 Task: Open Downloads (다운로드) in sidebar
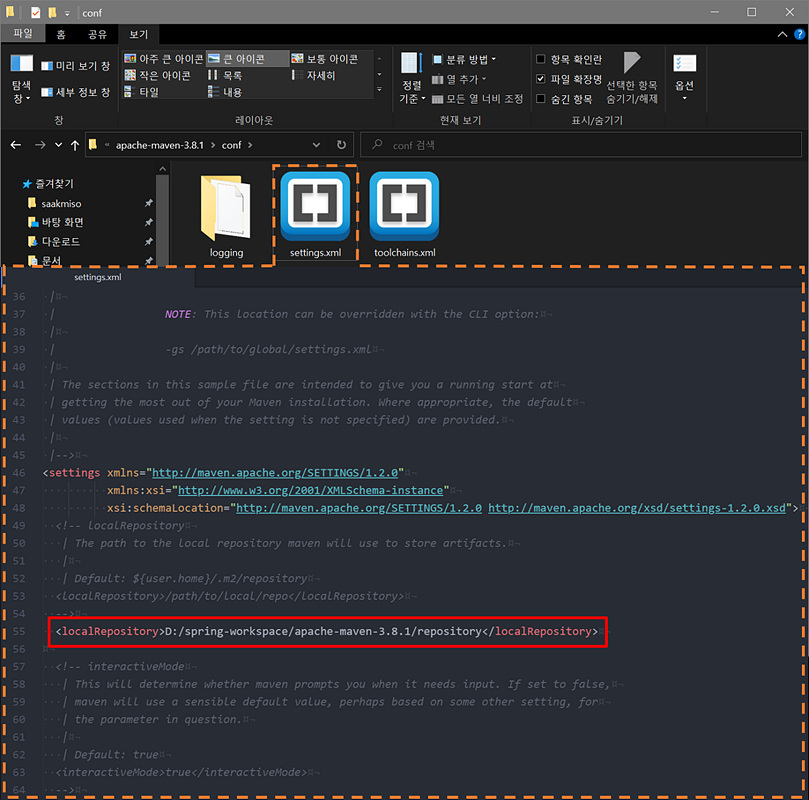54,241
